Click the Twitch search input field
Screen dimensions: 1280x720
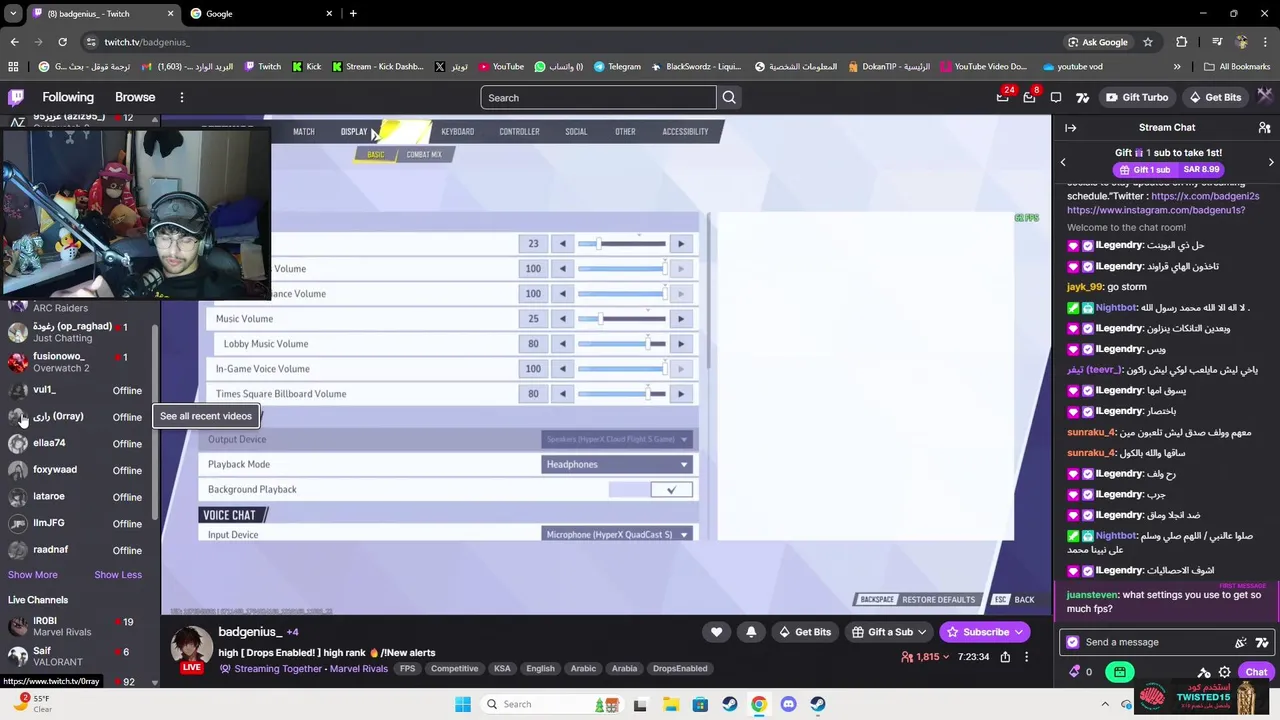[x=598, y=97]
